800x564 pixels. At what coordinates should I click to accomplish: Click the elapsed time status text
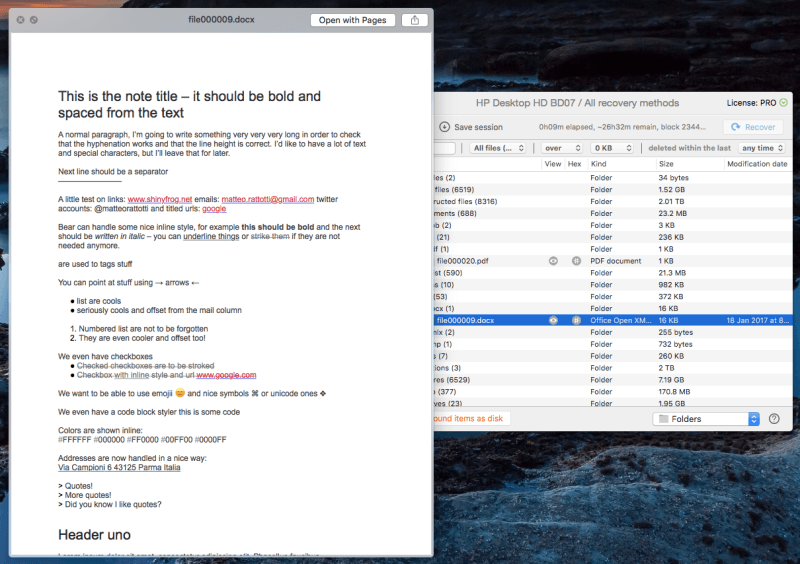pos(622,127)
